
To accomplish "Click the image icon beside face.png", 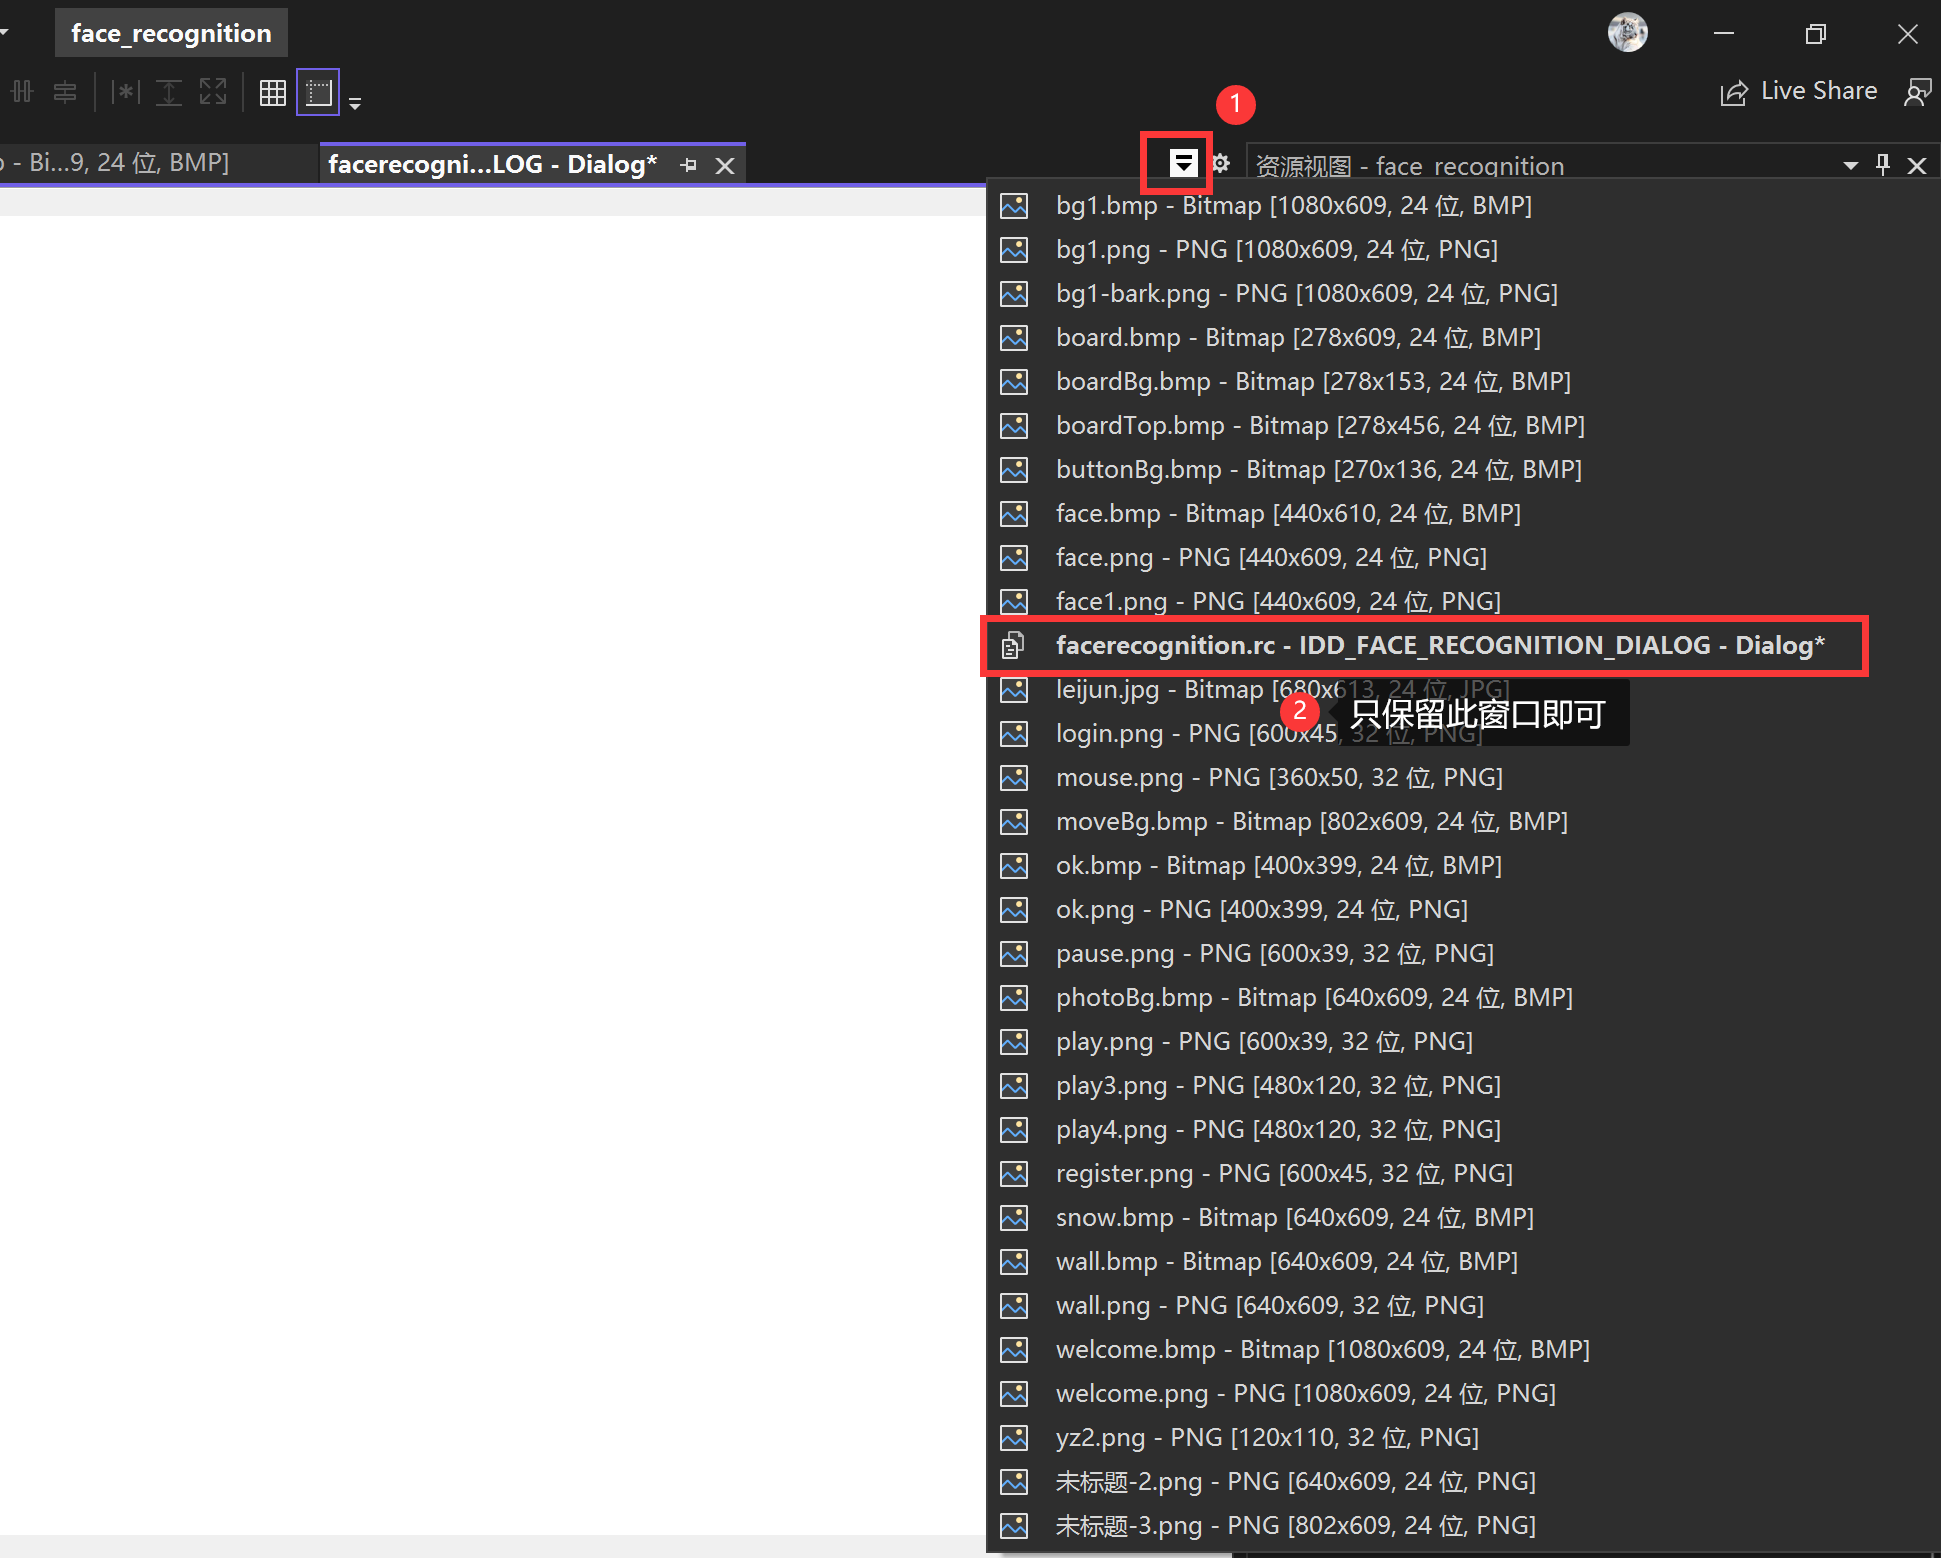I will click(1014, 558).
